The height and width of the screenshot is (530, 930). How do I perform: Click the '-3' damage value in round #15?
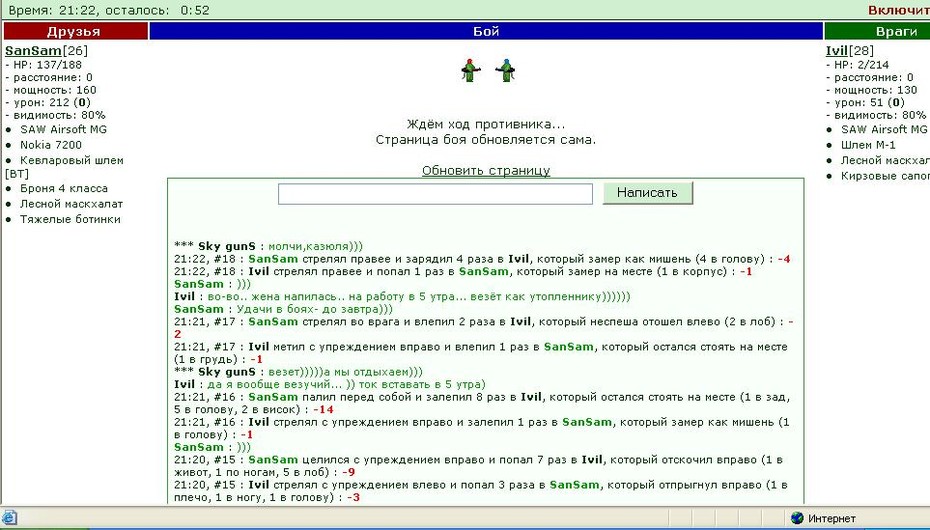[x=353, y=497]
